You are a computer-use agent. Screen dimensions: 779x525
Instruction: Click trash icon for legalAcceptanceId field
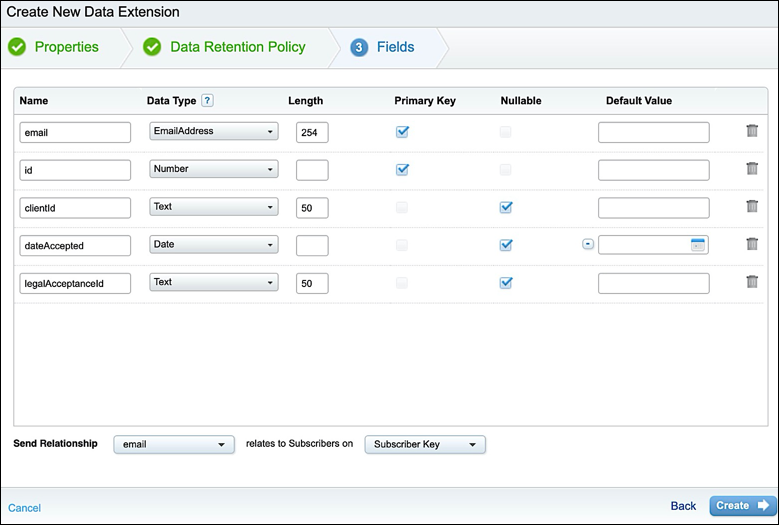[751, 282]
